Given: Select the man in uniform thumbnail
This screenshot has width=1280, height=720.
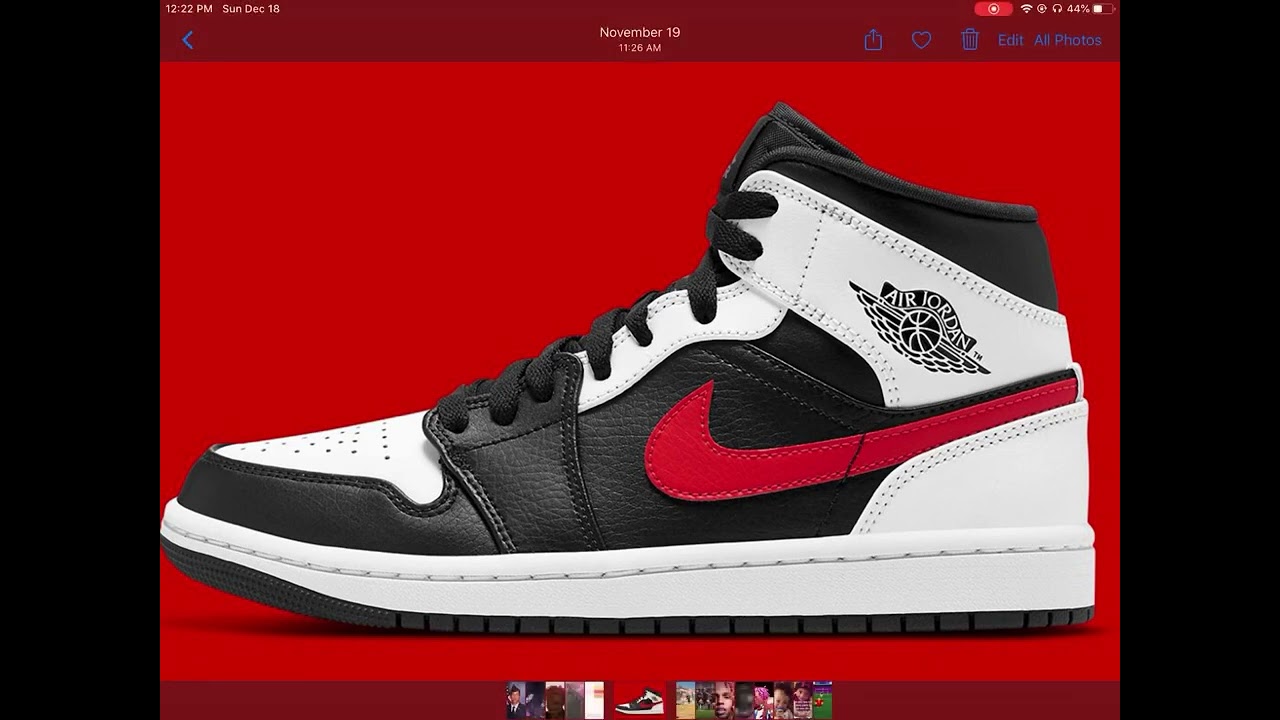Looking at the screenshot, I should (516, 700).
